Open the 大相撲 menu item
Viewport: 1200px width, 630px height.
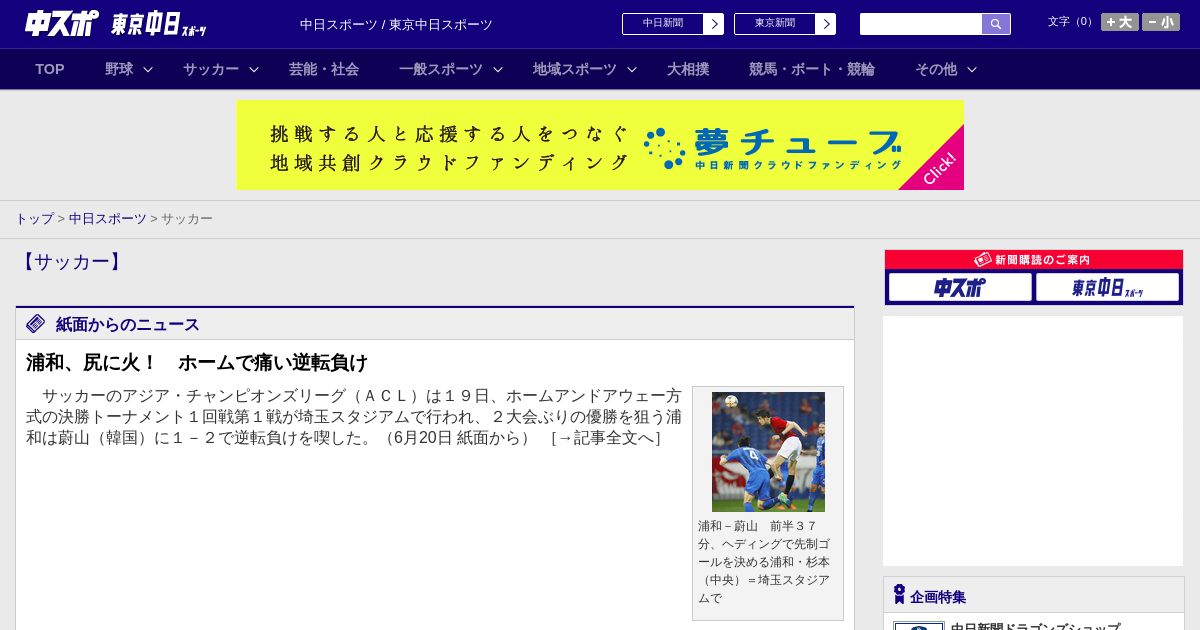pyautogui.click(x=688, y=69)
